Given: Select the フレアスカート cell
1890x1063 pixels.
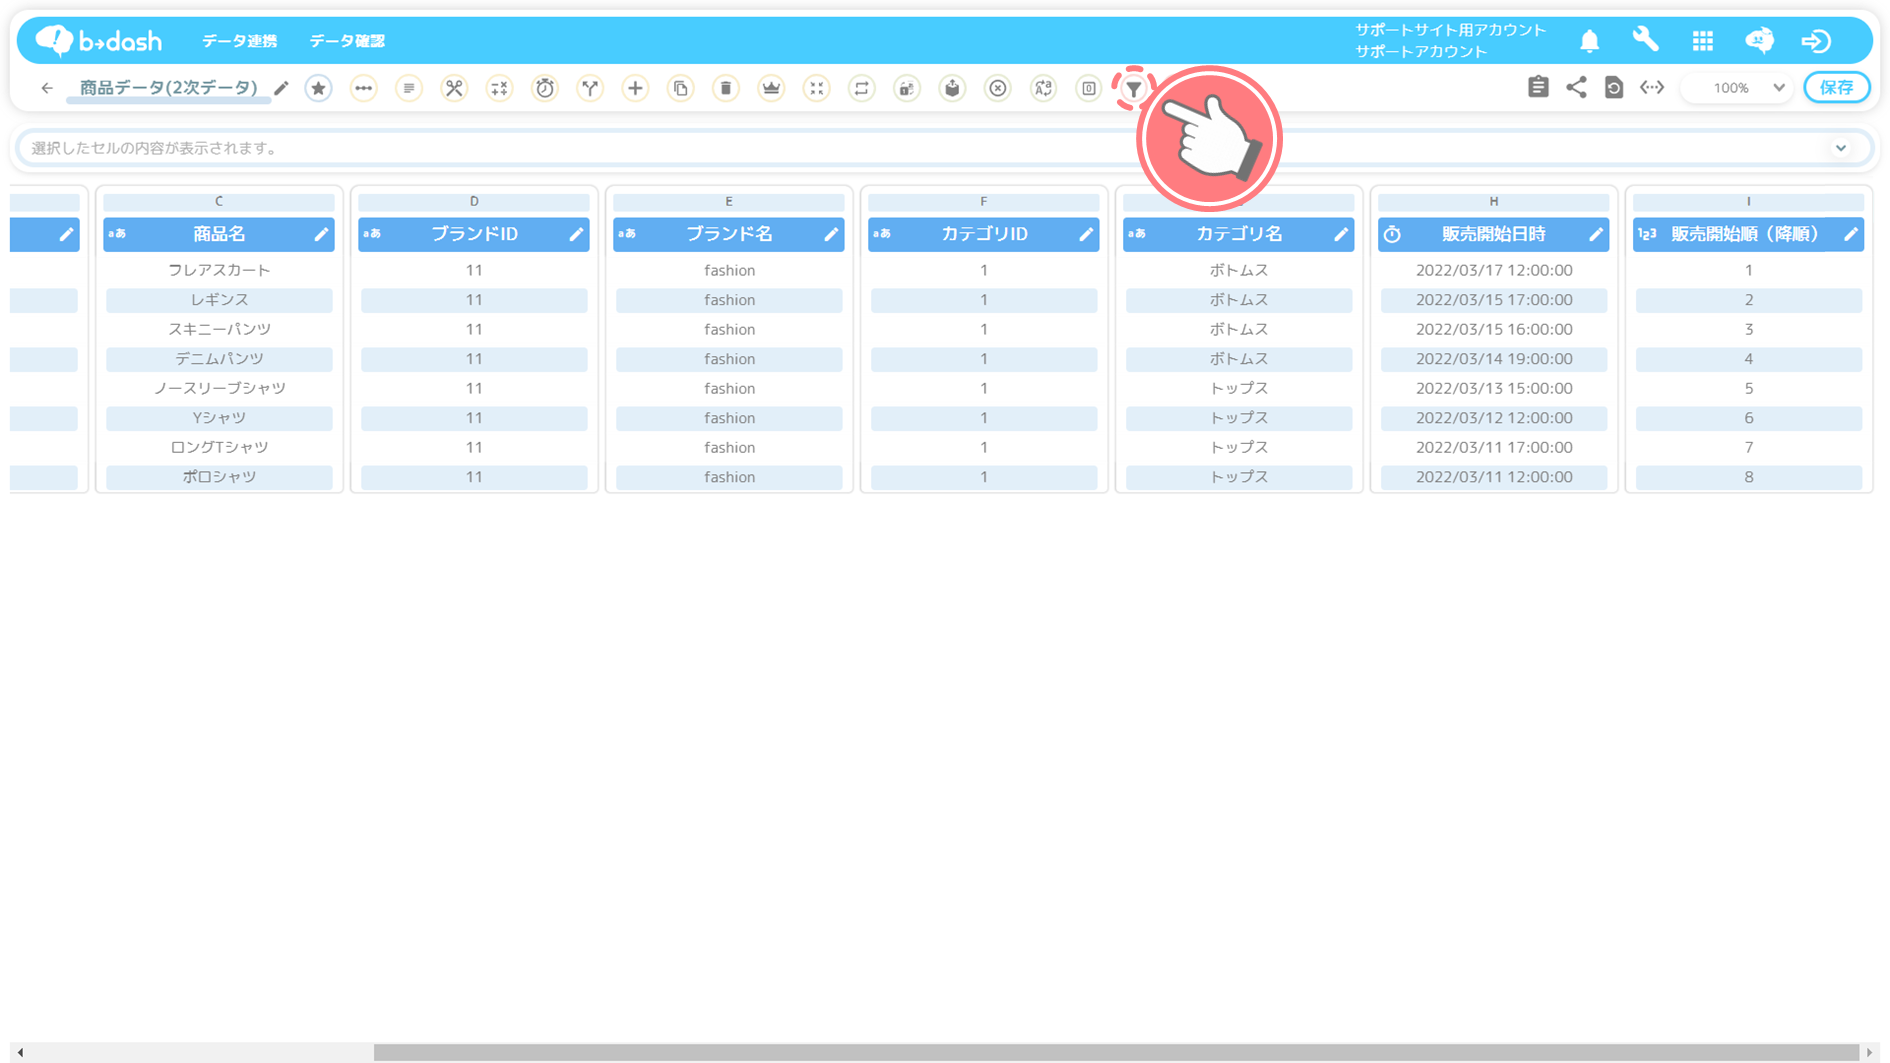Looking at the screenshot, I should 219,270.
